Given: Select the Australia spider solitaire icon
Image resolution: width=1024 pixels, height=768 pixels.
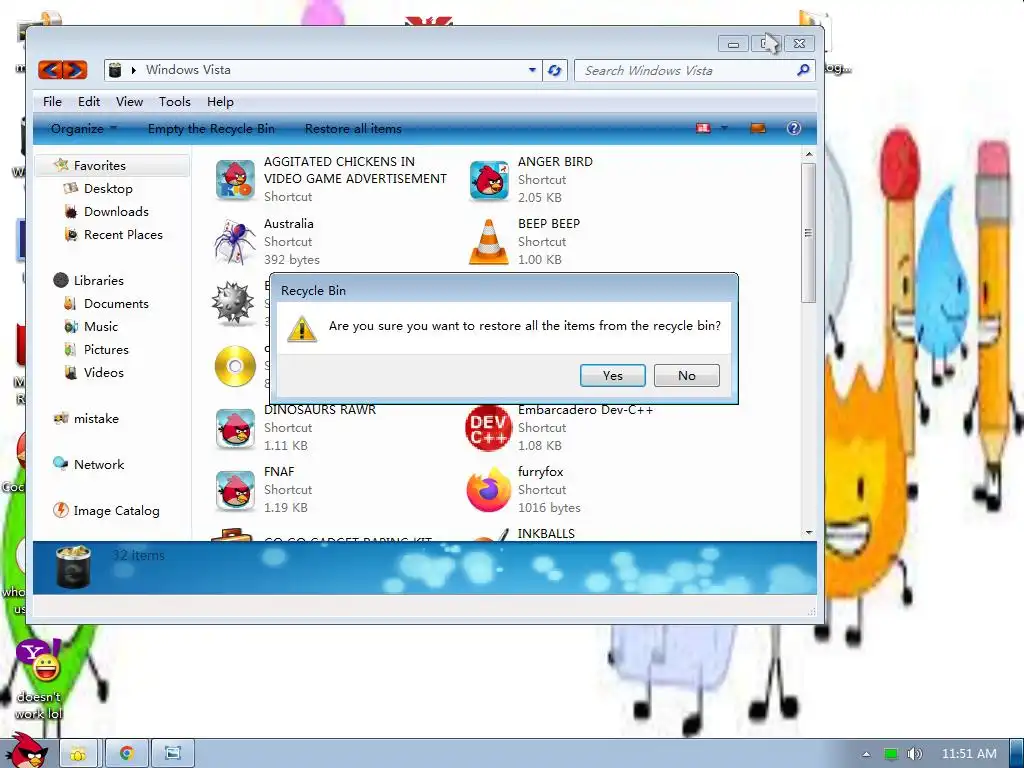Looking at the screenshot, I should point(234,241).
